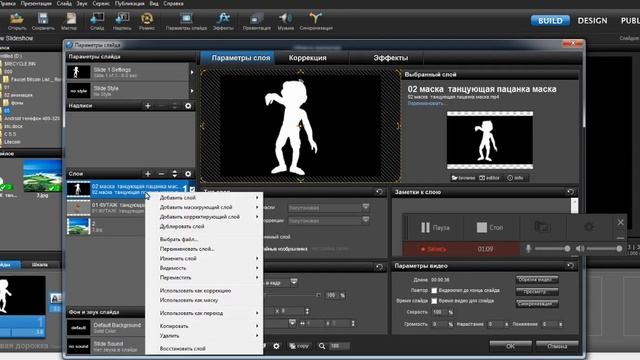Reset the Заметки к слою section
640x360 pixels.
pyautogui.click(x=571, y=192)
